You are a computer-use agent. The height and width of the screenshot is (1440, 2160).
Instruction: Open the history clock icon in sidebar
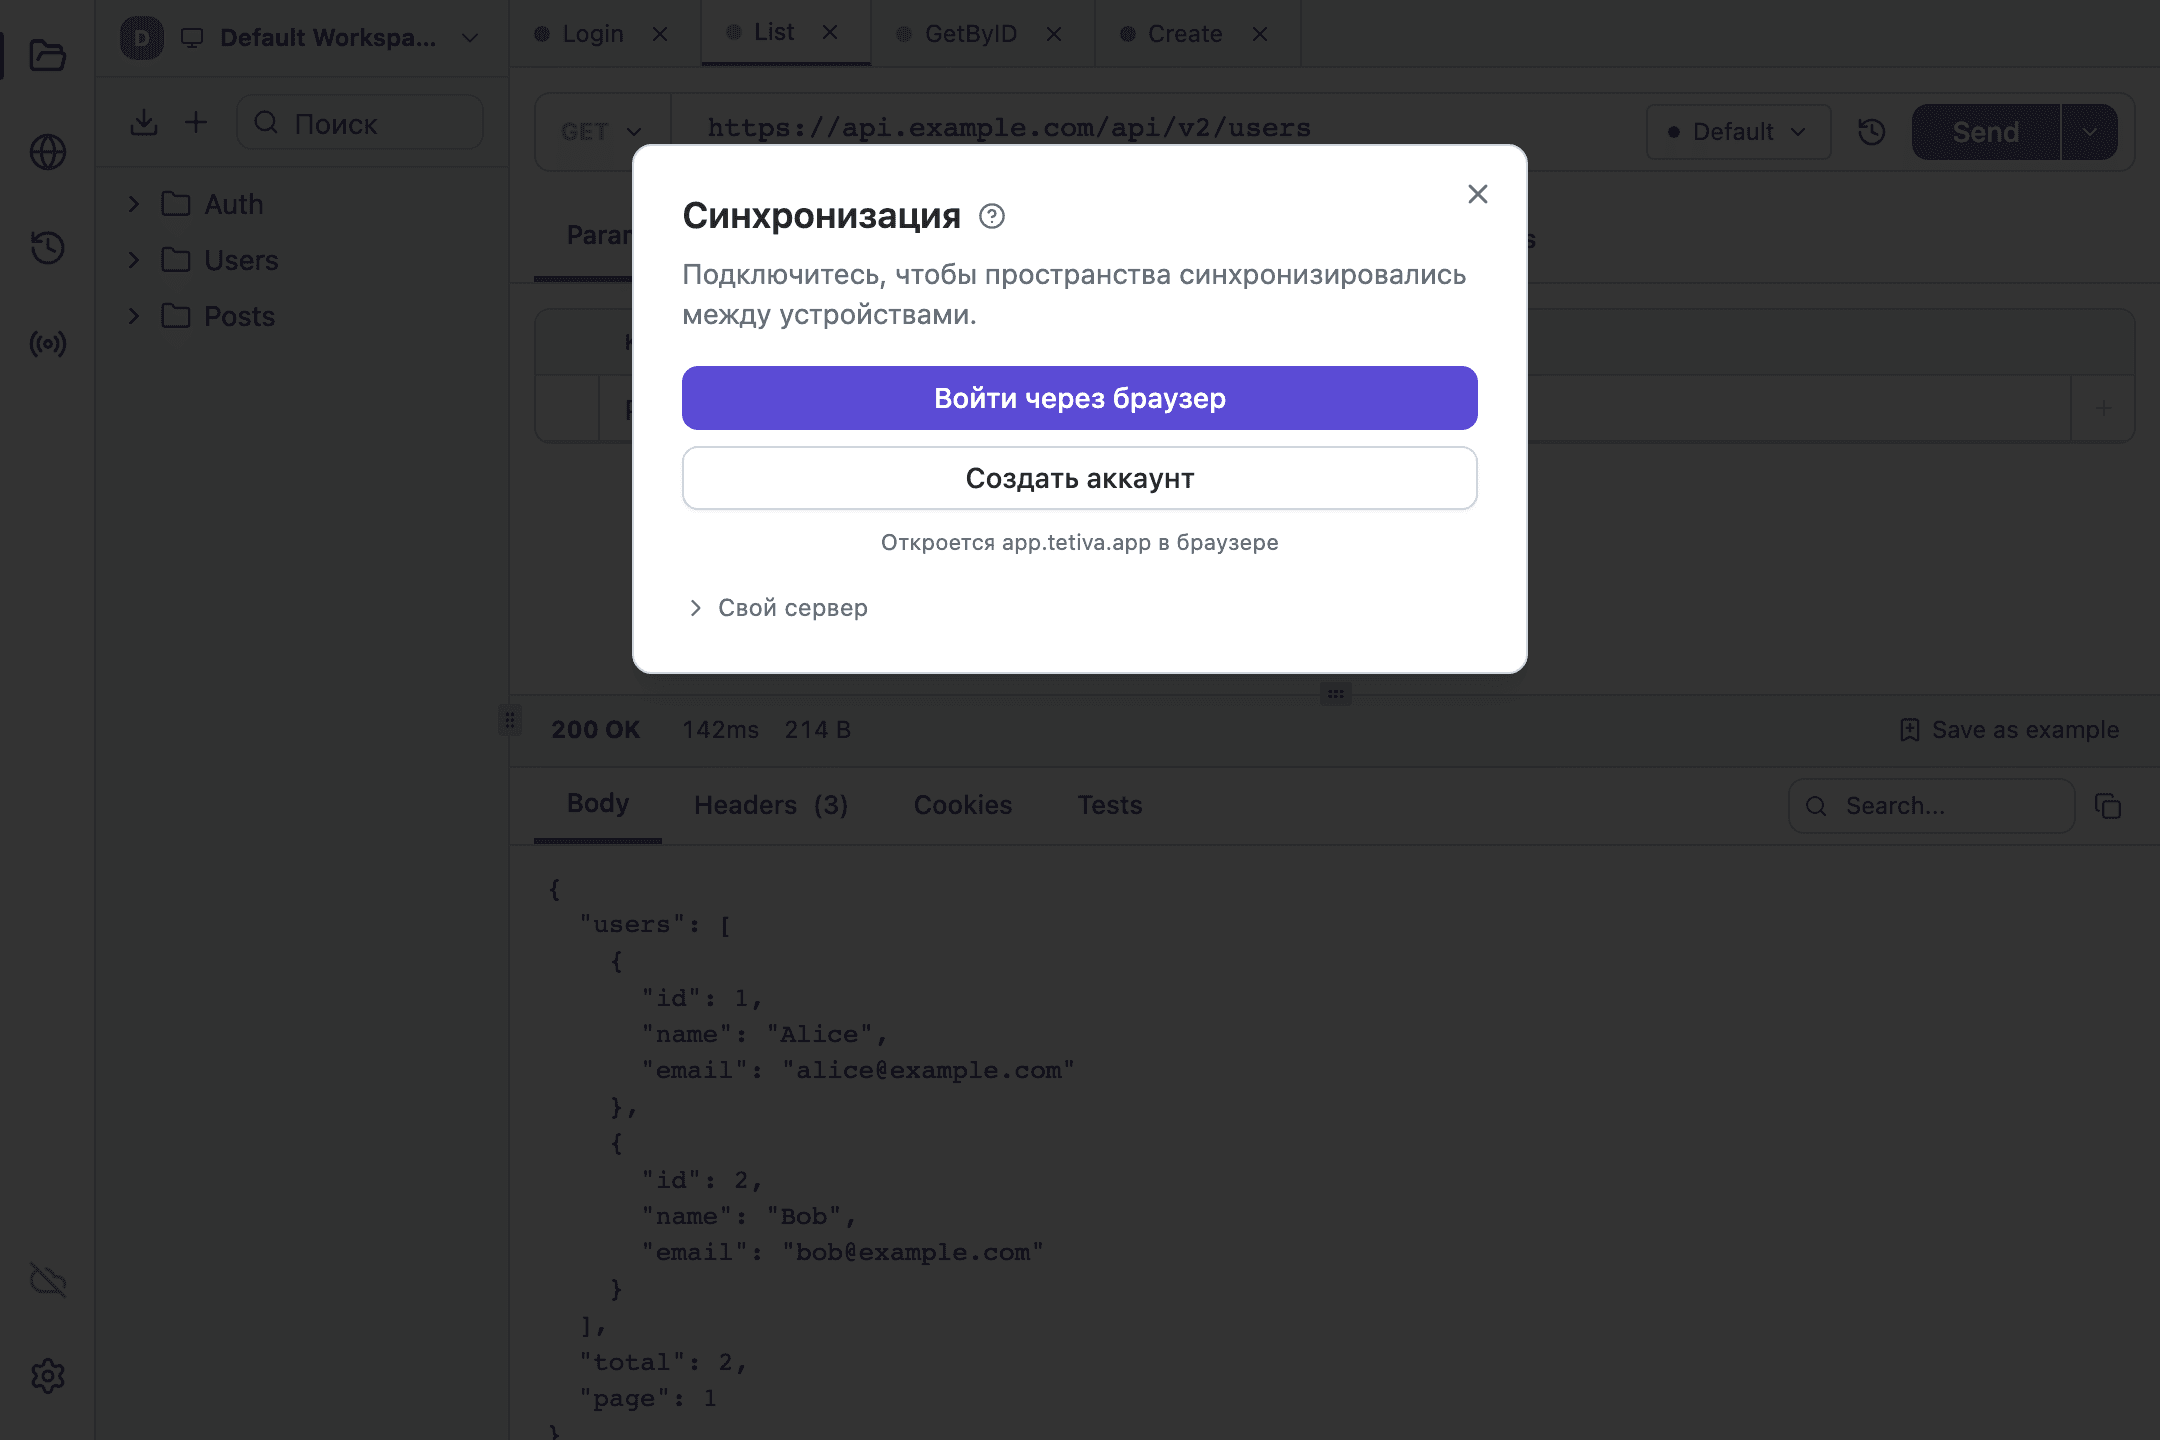pyautogui.click(x=47, y=247)
